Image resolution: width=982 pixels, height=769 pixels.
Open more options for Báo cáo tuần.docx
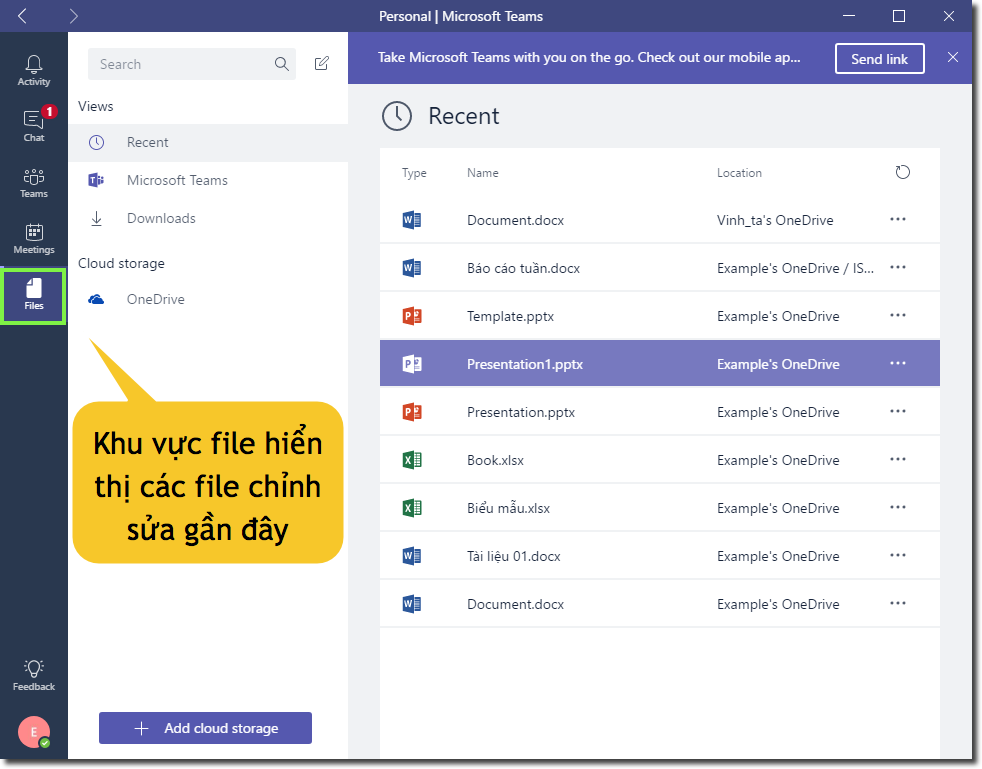coord(897,267)
